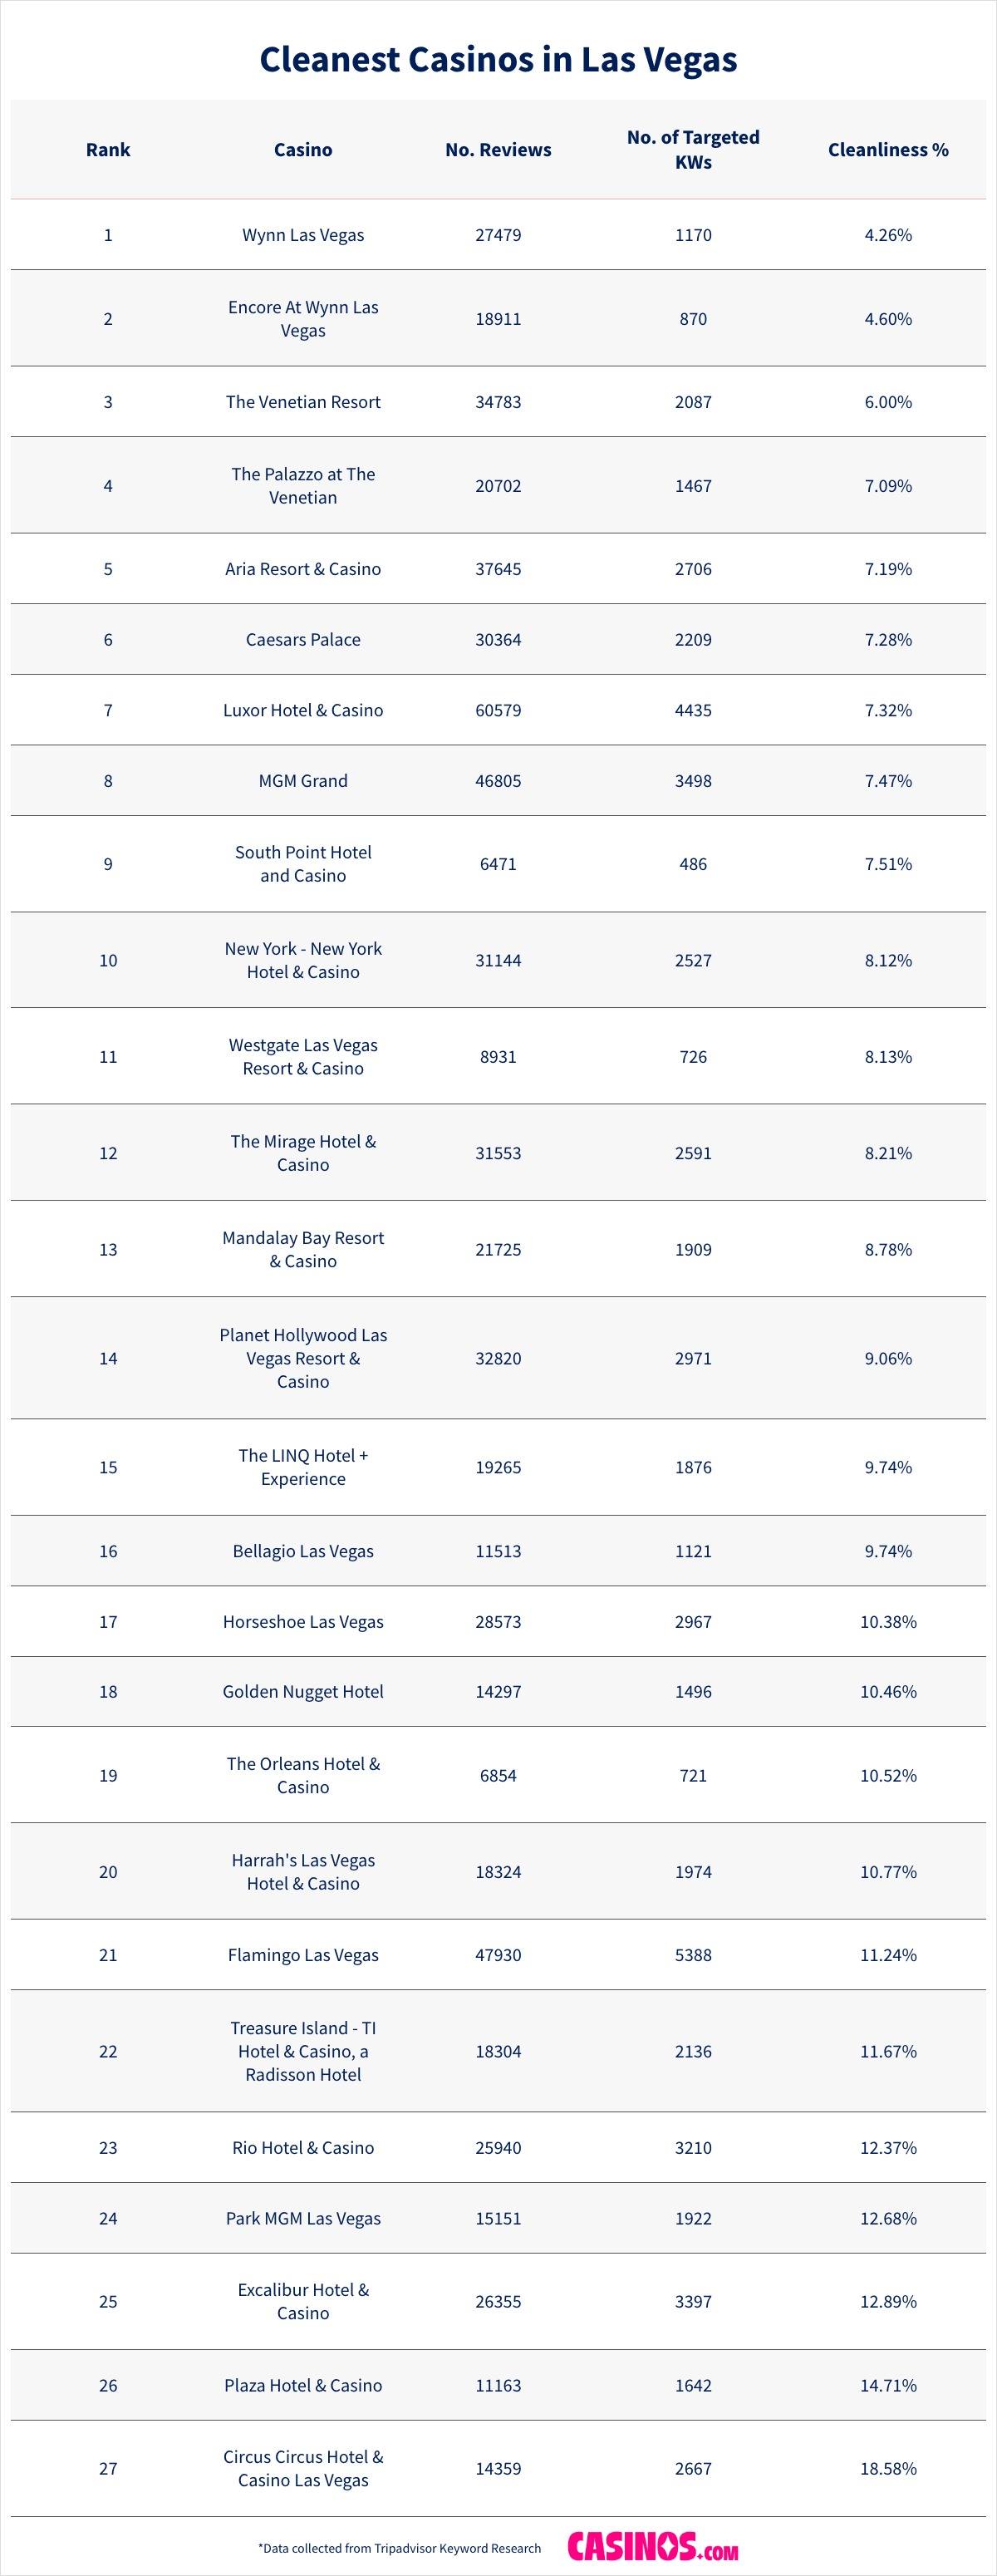This screenshot has width=997, height=2576.
Task: Select The Venetian Resort row name
Action: (x=303, y=402)
